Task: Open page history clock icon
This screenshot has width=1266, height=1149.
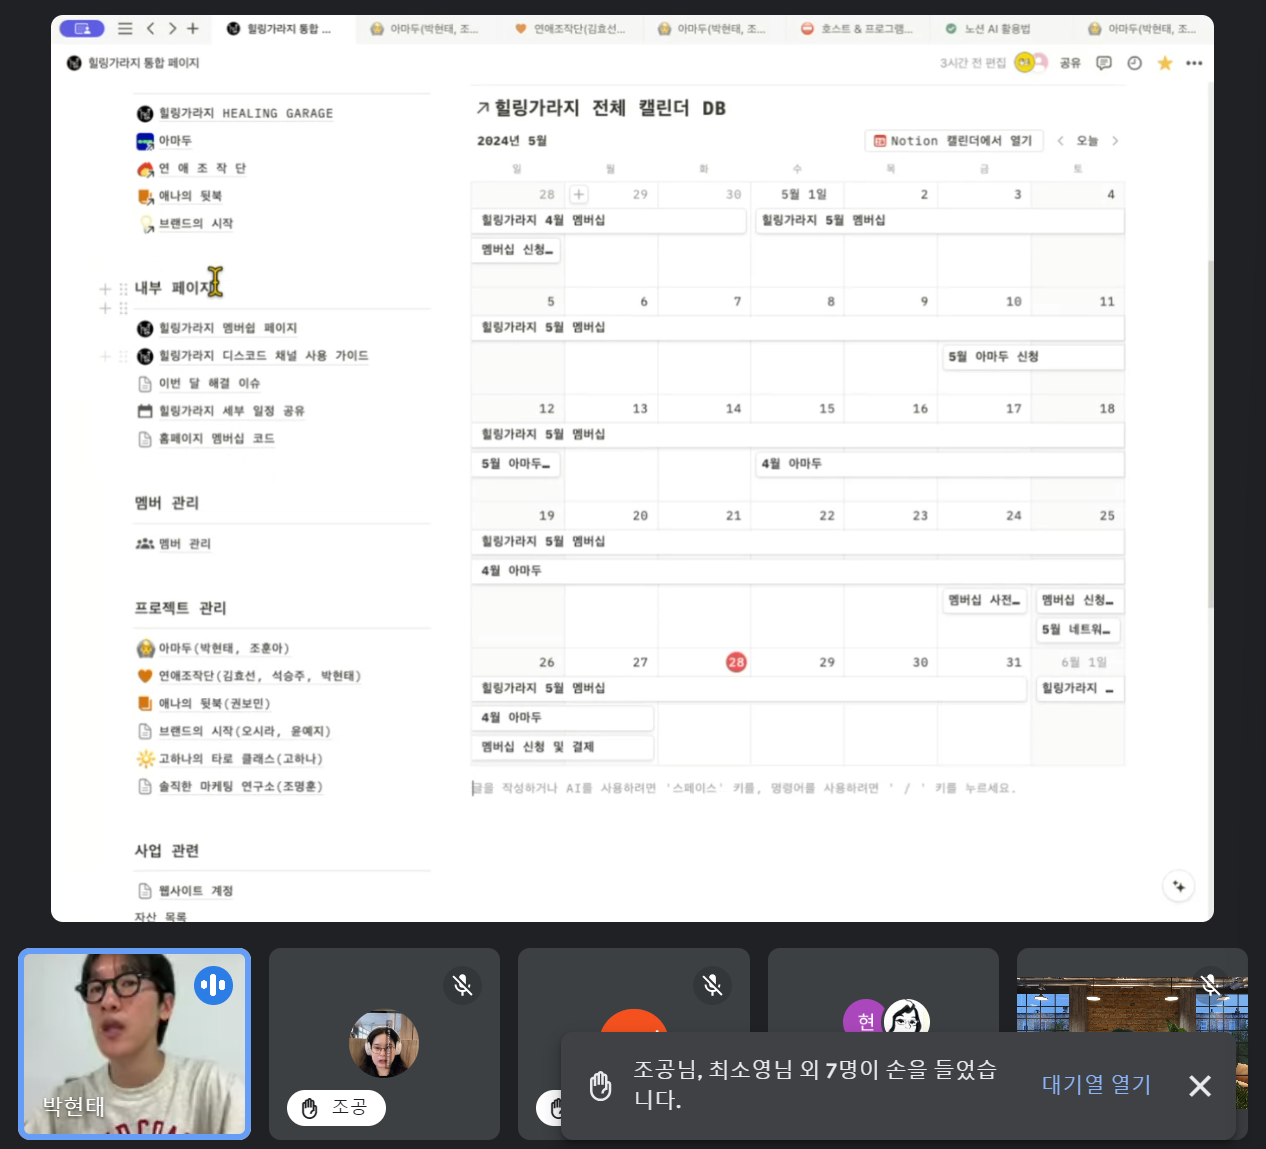Action: (1134, 63)
